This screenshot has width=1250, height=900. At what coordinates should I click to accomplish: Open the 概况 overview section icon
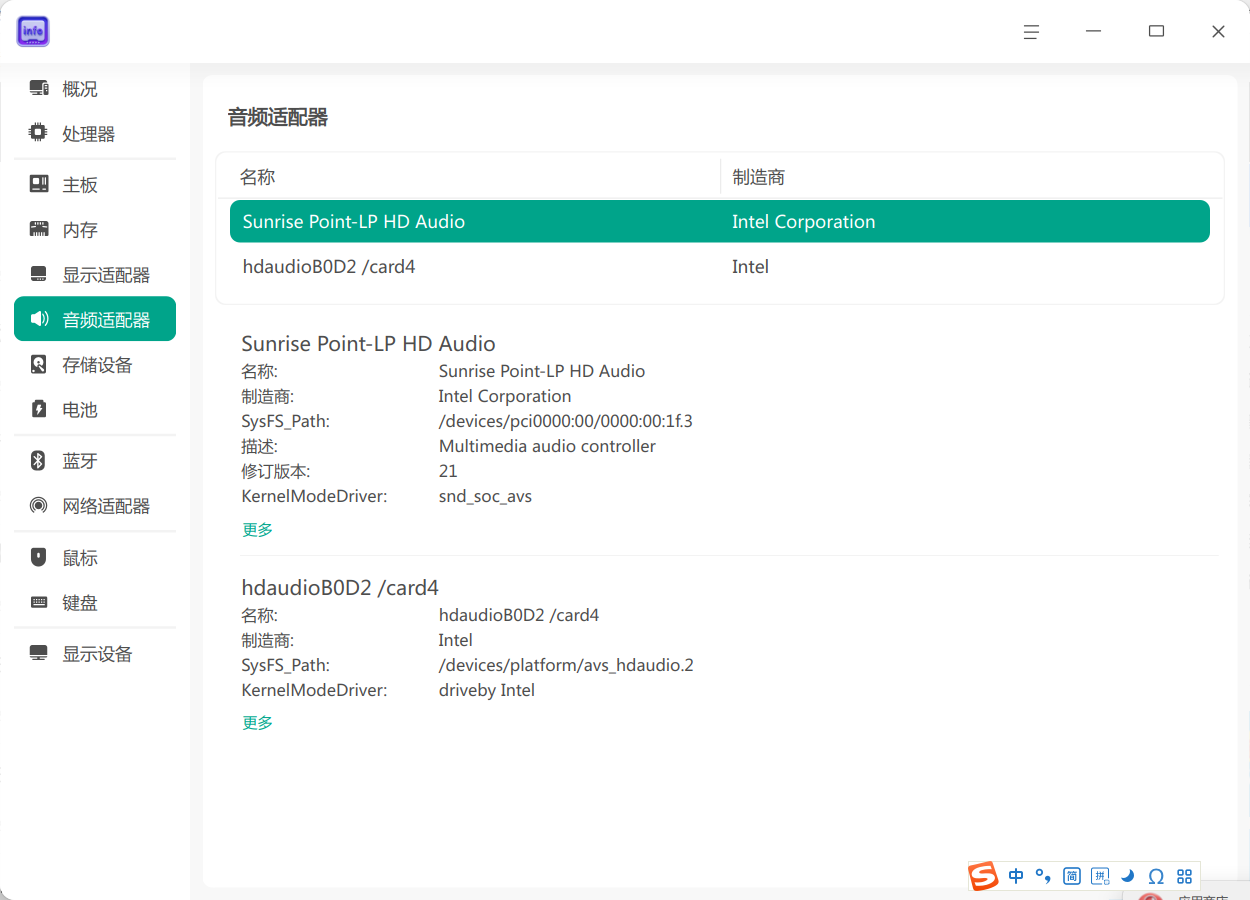(x=39, y=89)
